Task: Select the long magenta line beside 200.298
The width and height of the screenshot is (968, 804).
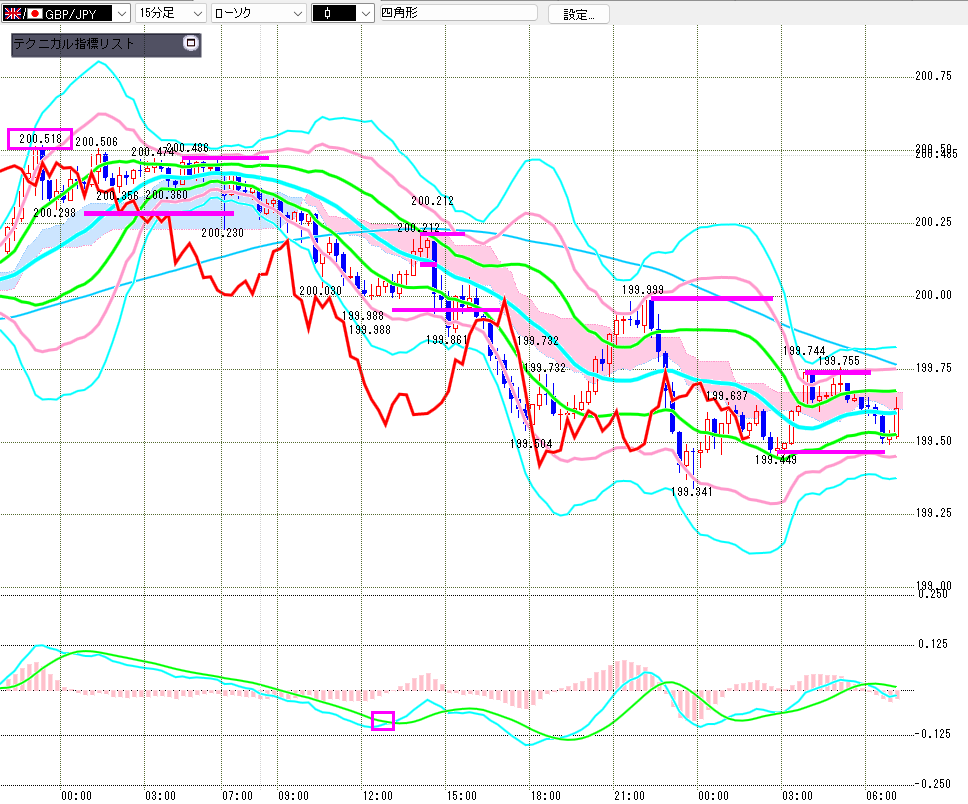Action: point(158,213)
